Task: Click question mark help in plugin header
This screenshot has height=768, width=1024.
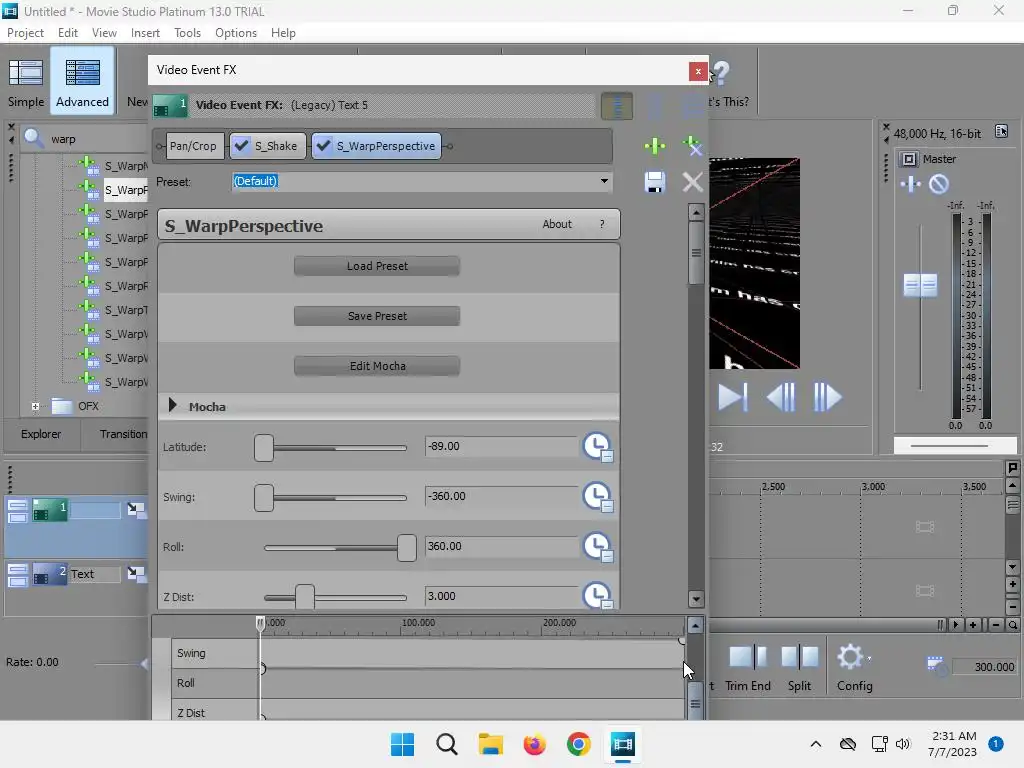Action: click(x=602, y=224)
